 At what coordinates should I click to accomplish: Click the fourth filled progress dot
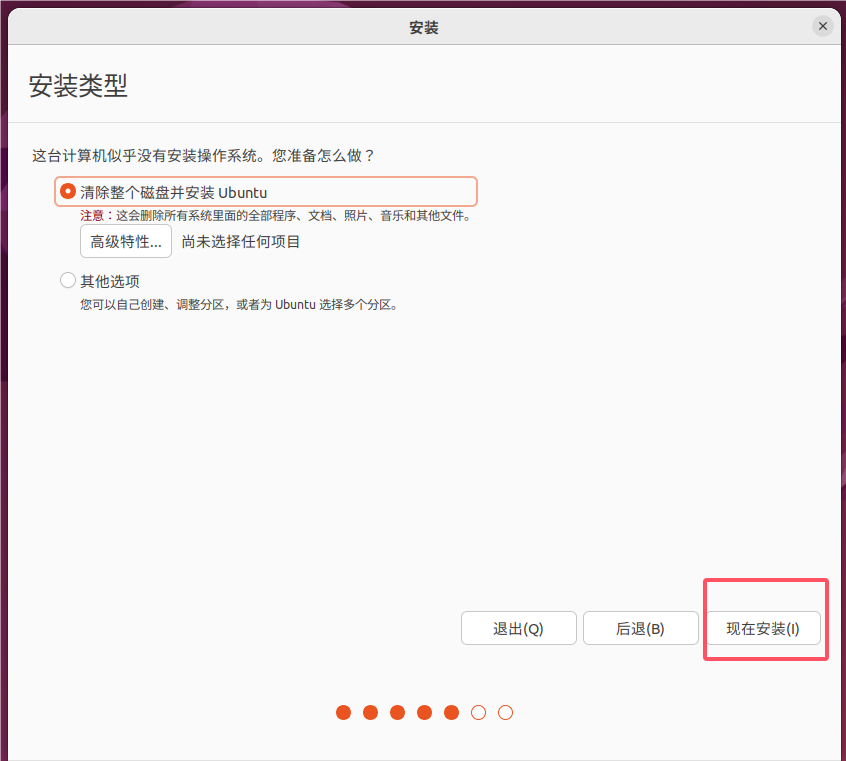[424, 713]
